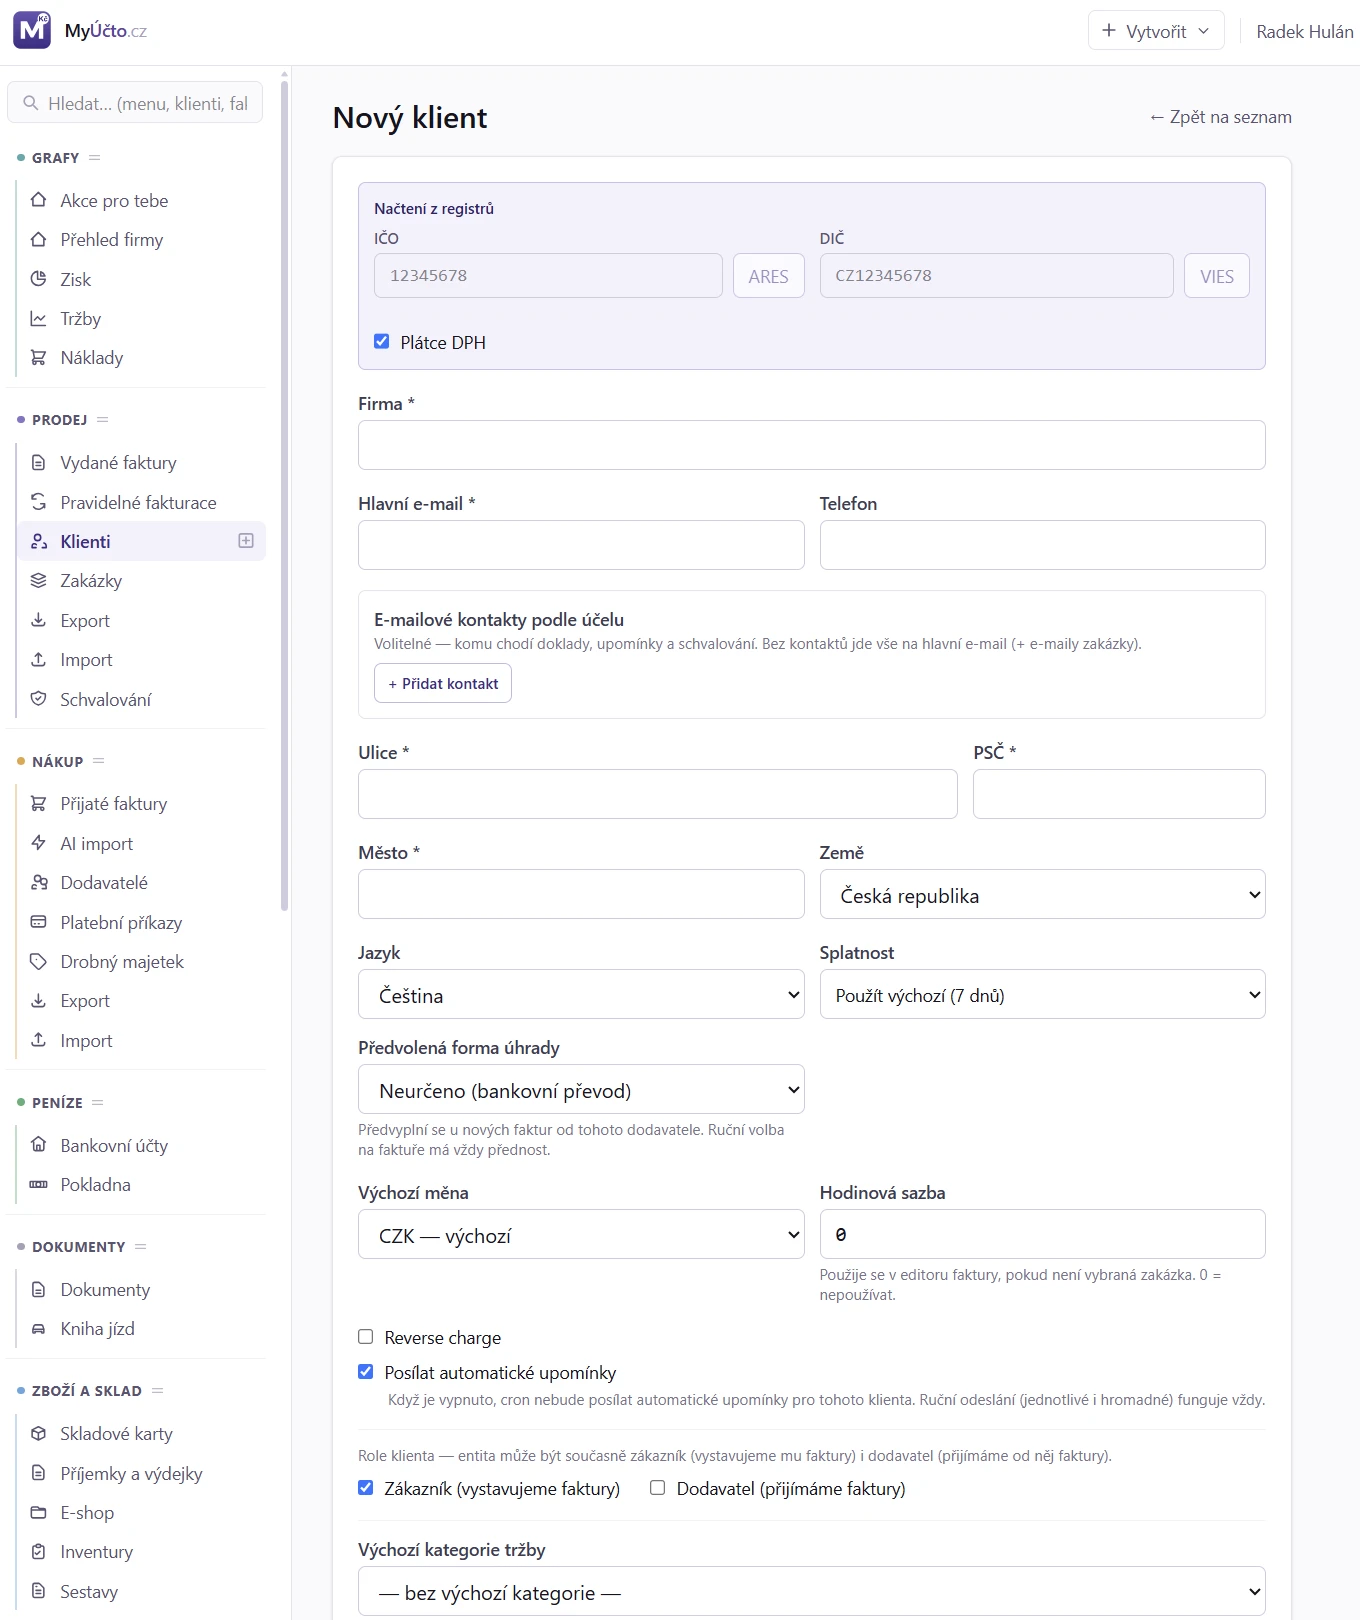Viewport: 1360px width, 1620px height.
Task: Click the Přidat kontakt button
Action: [443, 683]
